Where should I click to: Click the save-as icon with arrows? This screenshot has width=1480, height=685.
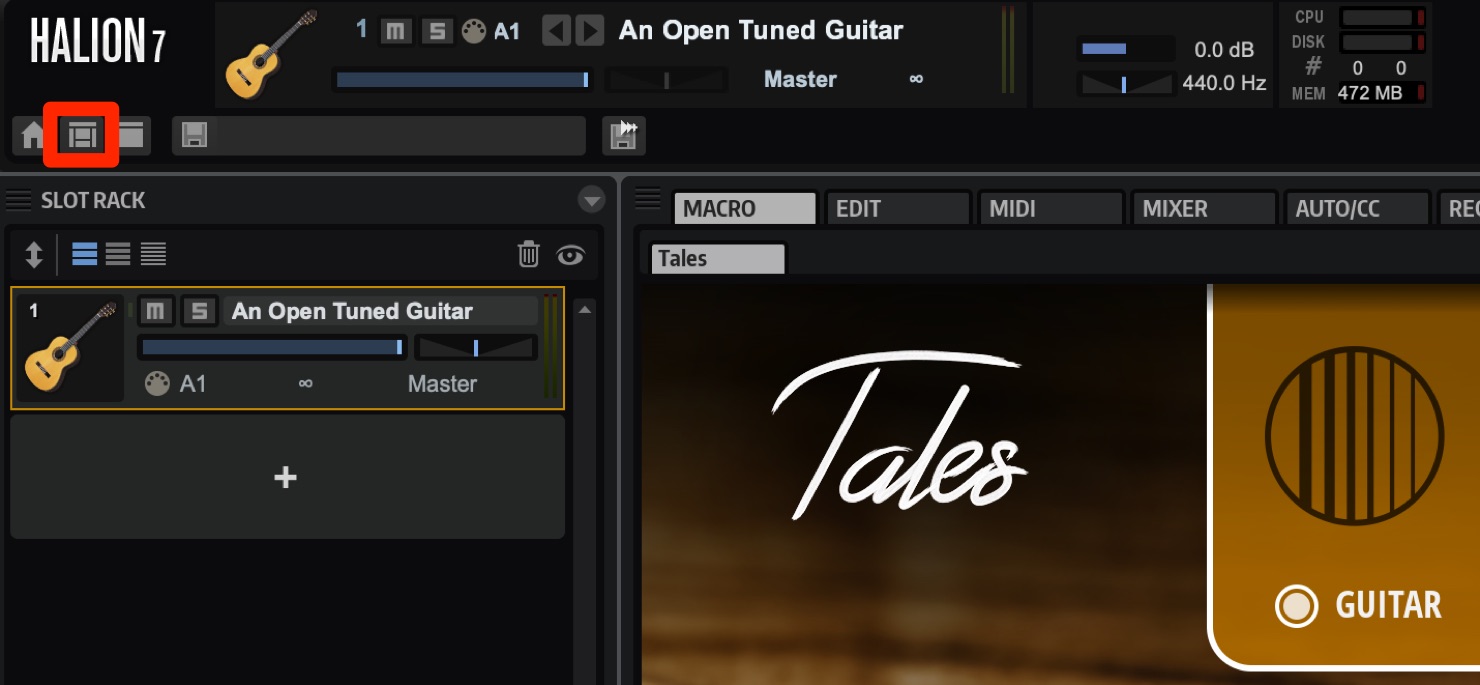[624, 135]
